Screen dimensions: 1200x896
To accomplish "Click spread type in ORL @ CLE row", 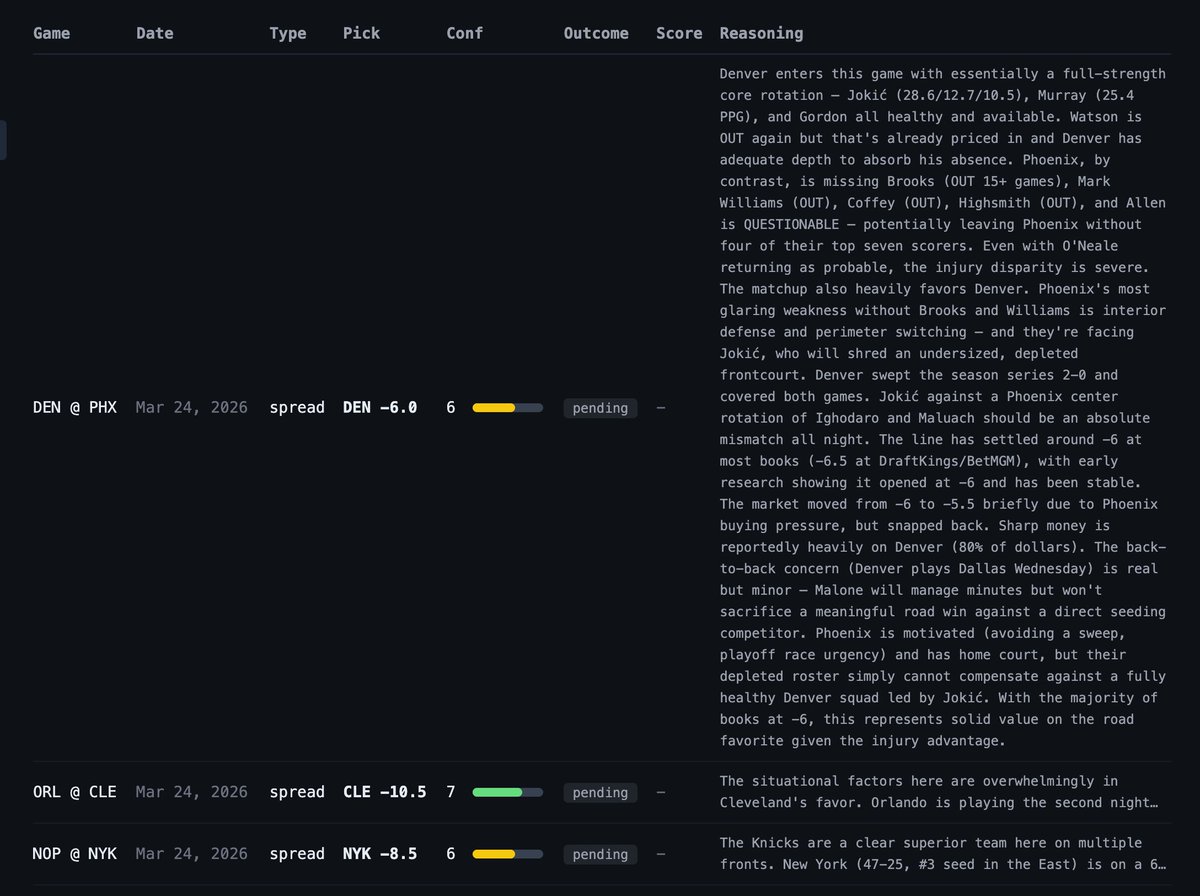I will 297,792.
